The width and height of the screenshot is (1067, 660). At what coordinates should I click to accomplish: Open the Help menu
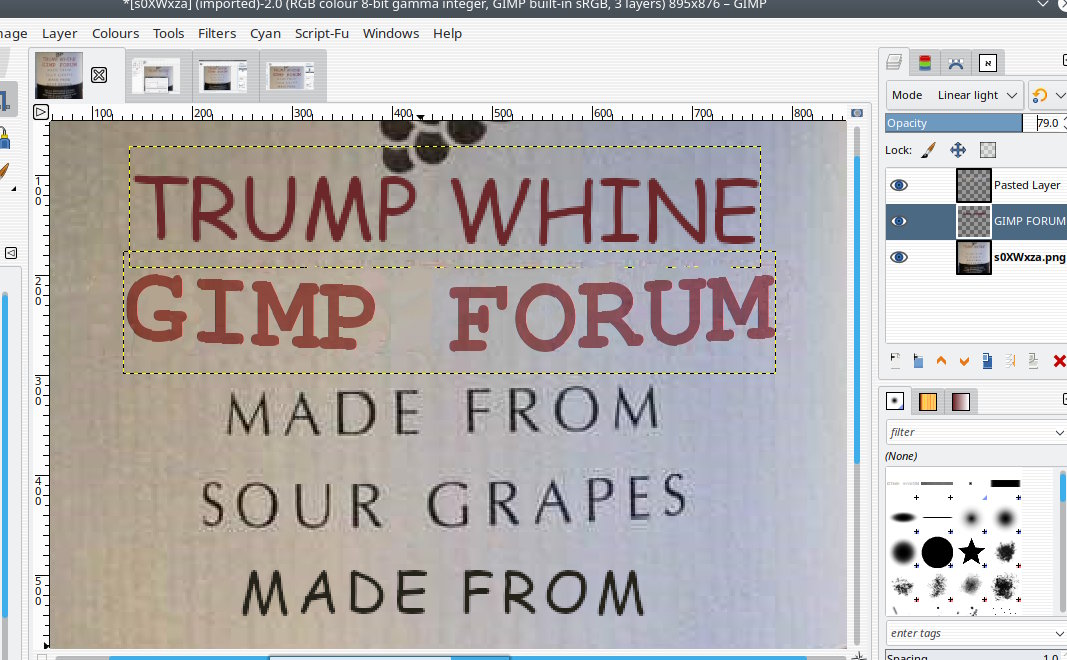[x=447, y=33]
